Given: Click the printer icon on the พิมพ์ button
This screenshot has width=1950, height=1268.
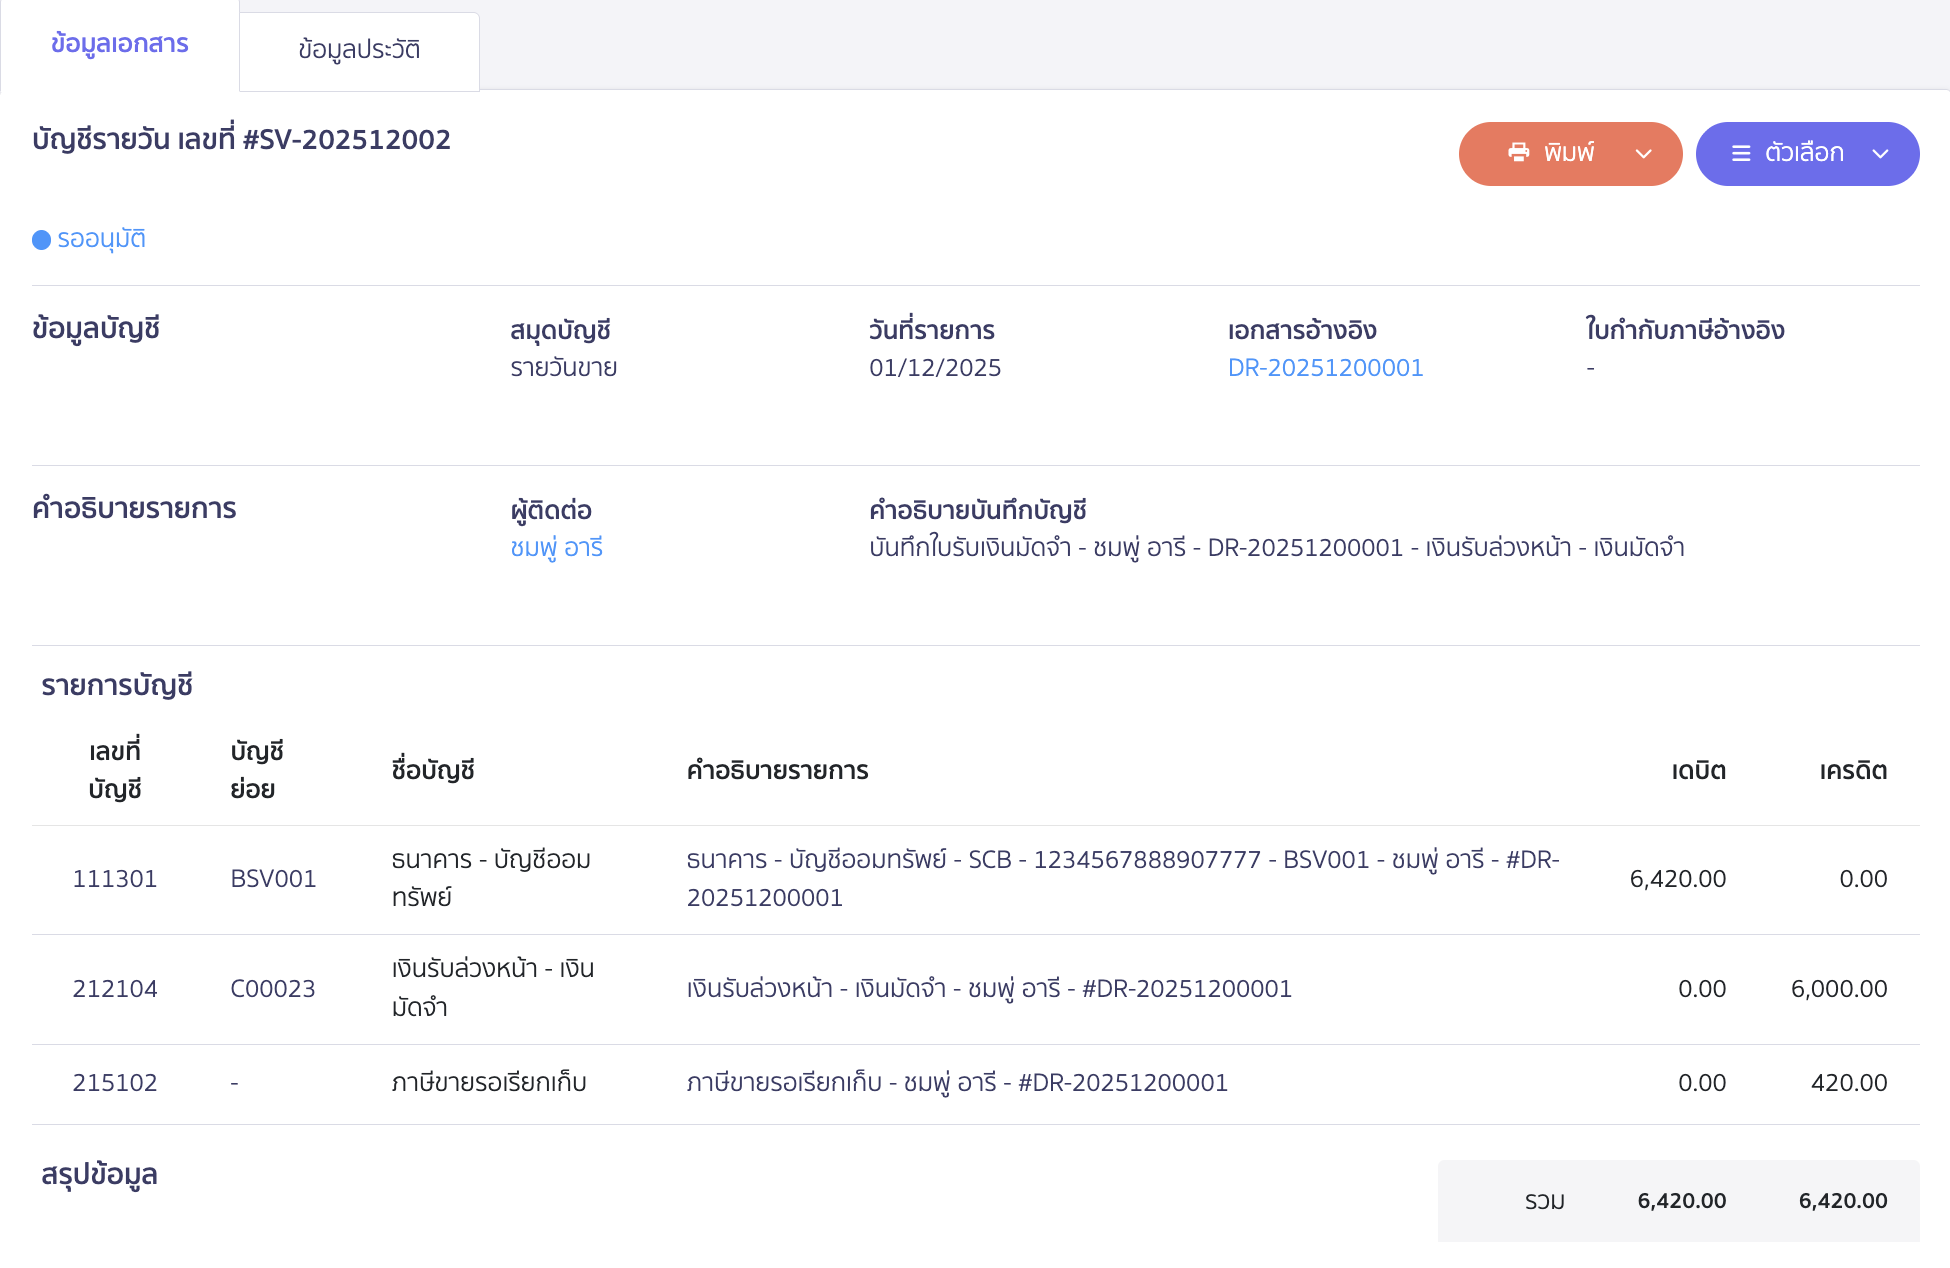Looking at the screenshot, I should click(x=1518, y=153).
